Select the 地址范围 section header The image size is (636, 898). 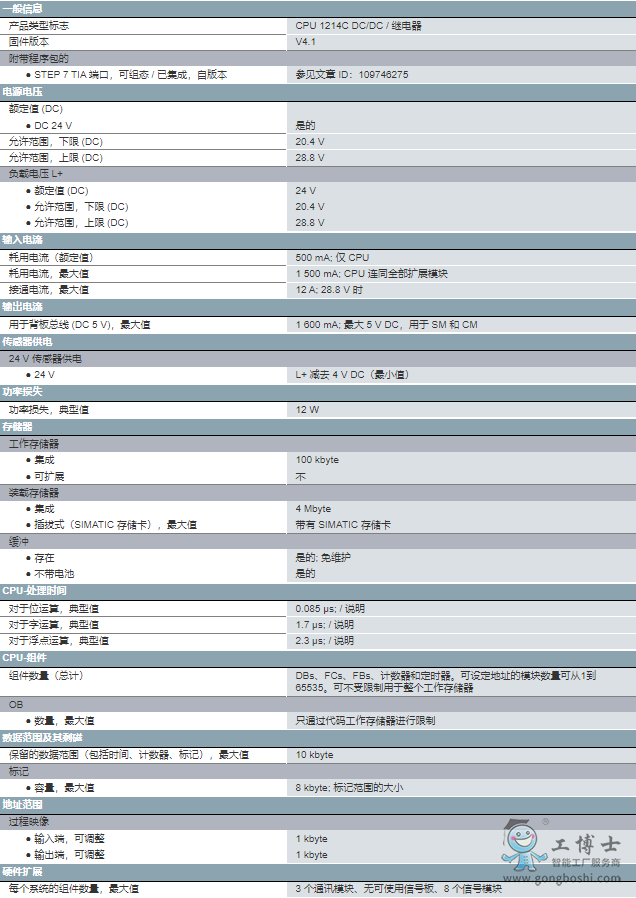[23, 804]
